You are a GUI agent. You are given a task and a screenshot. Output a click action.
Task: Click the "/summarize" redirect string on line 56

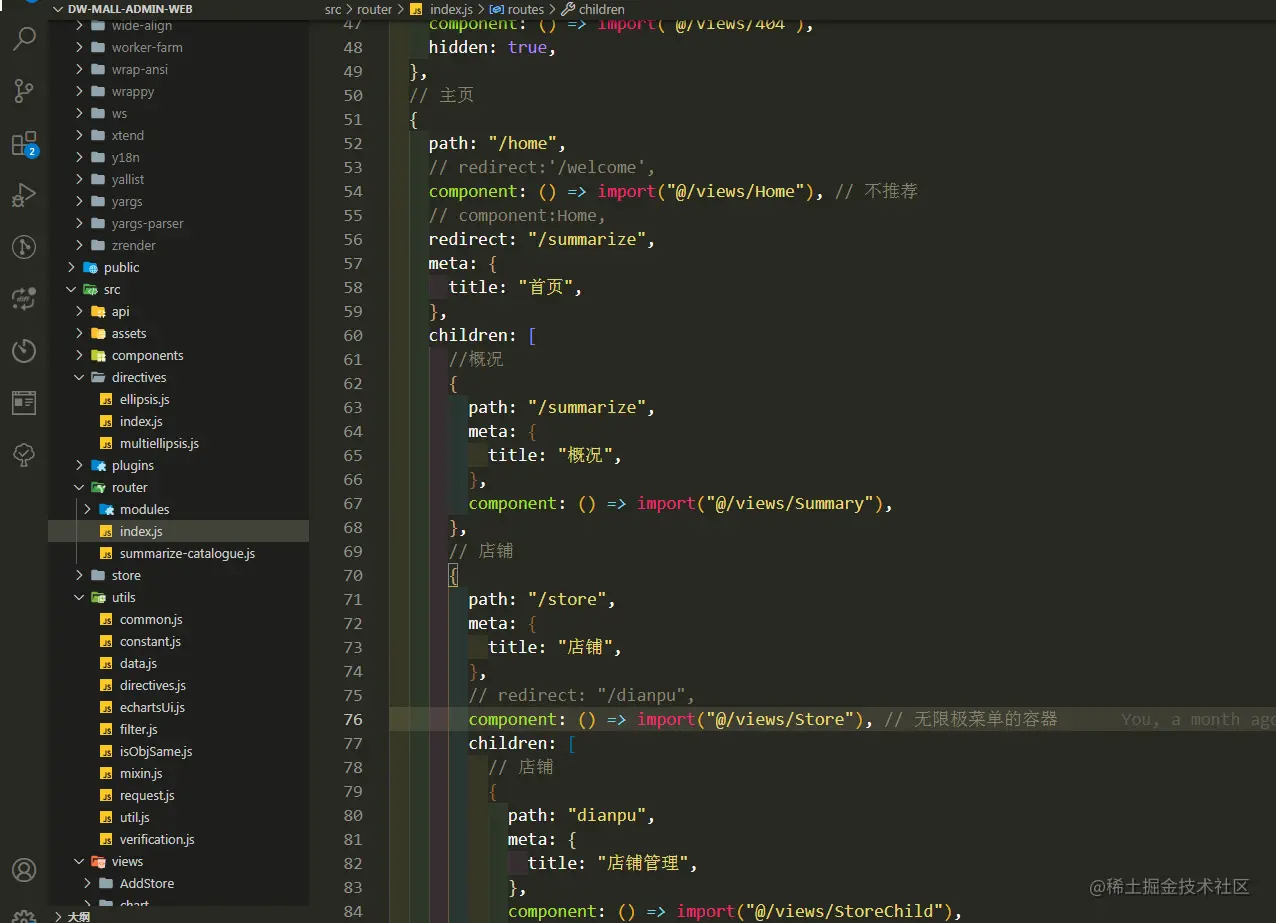(587, 239)
